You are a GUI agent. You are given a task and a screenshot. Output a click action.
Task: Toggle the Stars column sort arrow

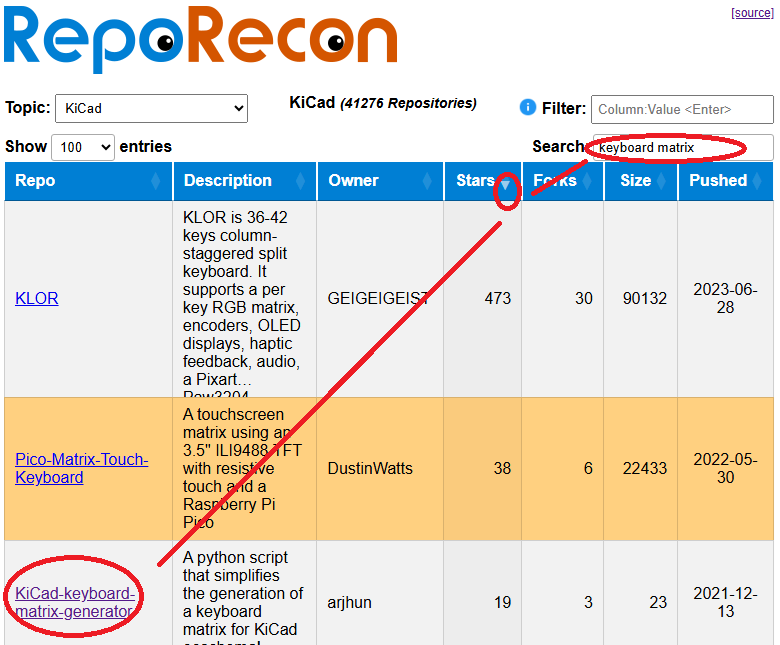click(x=507, y=183)
